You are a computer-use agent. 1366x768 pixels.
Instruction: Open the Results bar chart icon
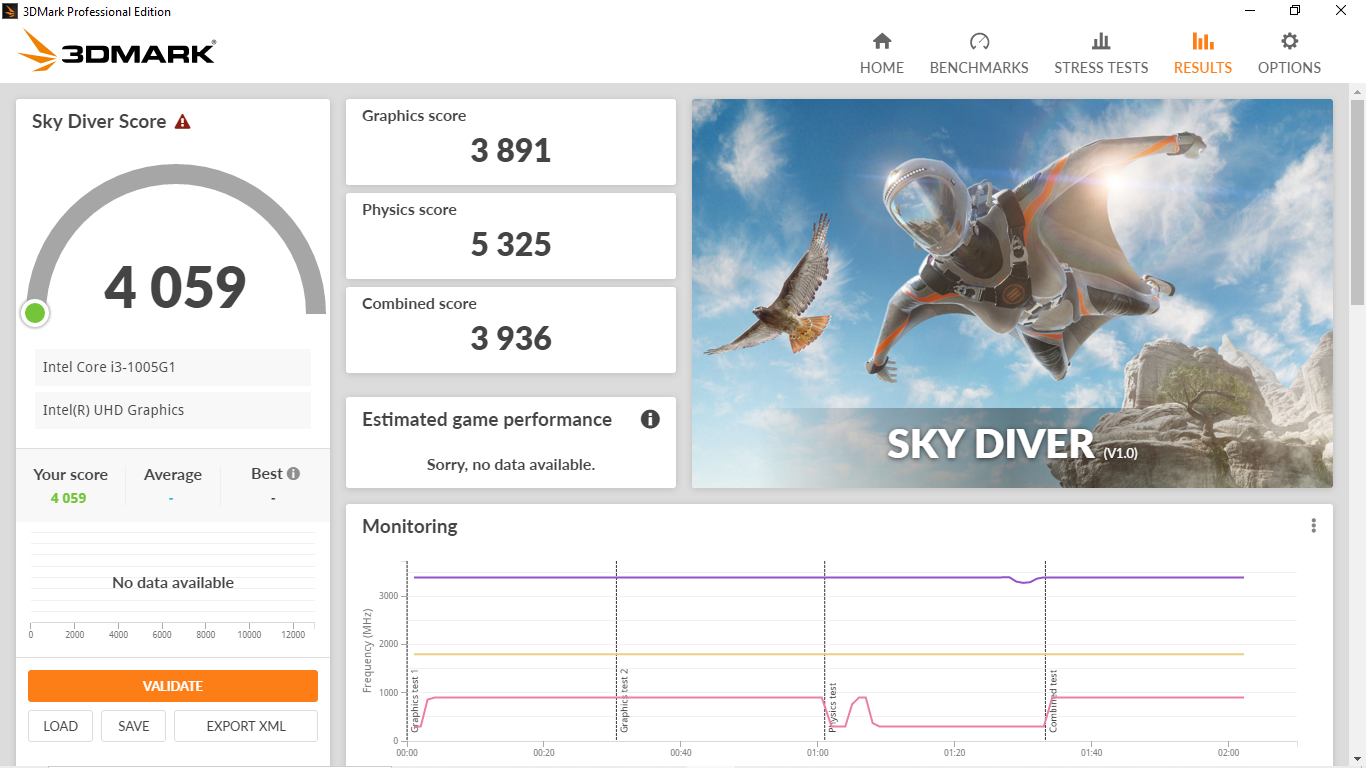(1203, 41)
